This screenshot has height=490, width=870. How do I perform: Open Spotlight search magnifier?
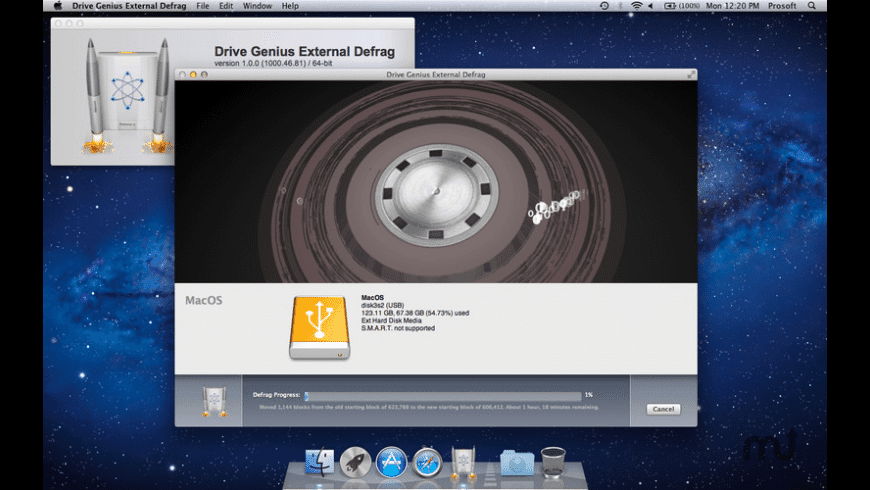812,6
